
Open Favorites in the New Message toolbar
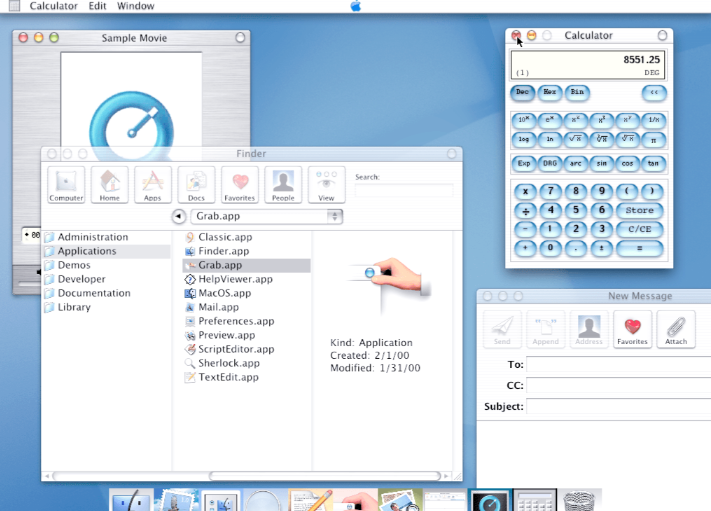(633, 329)
